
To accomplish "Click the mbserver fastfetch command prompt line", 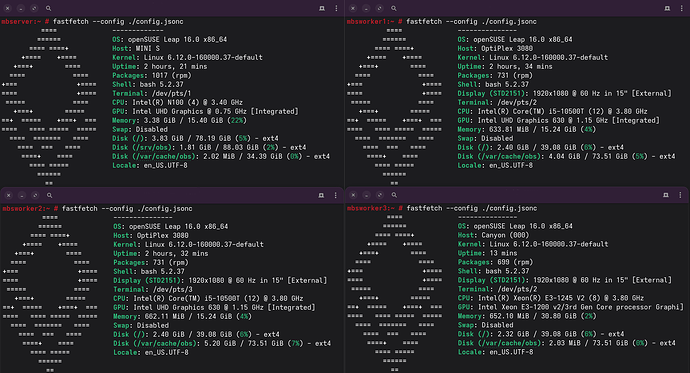I will tap(92, 22).
